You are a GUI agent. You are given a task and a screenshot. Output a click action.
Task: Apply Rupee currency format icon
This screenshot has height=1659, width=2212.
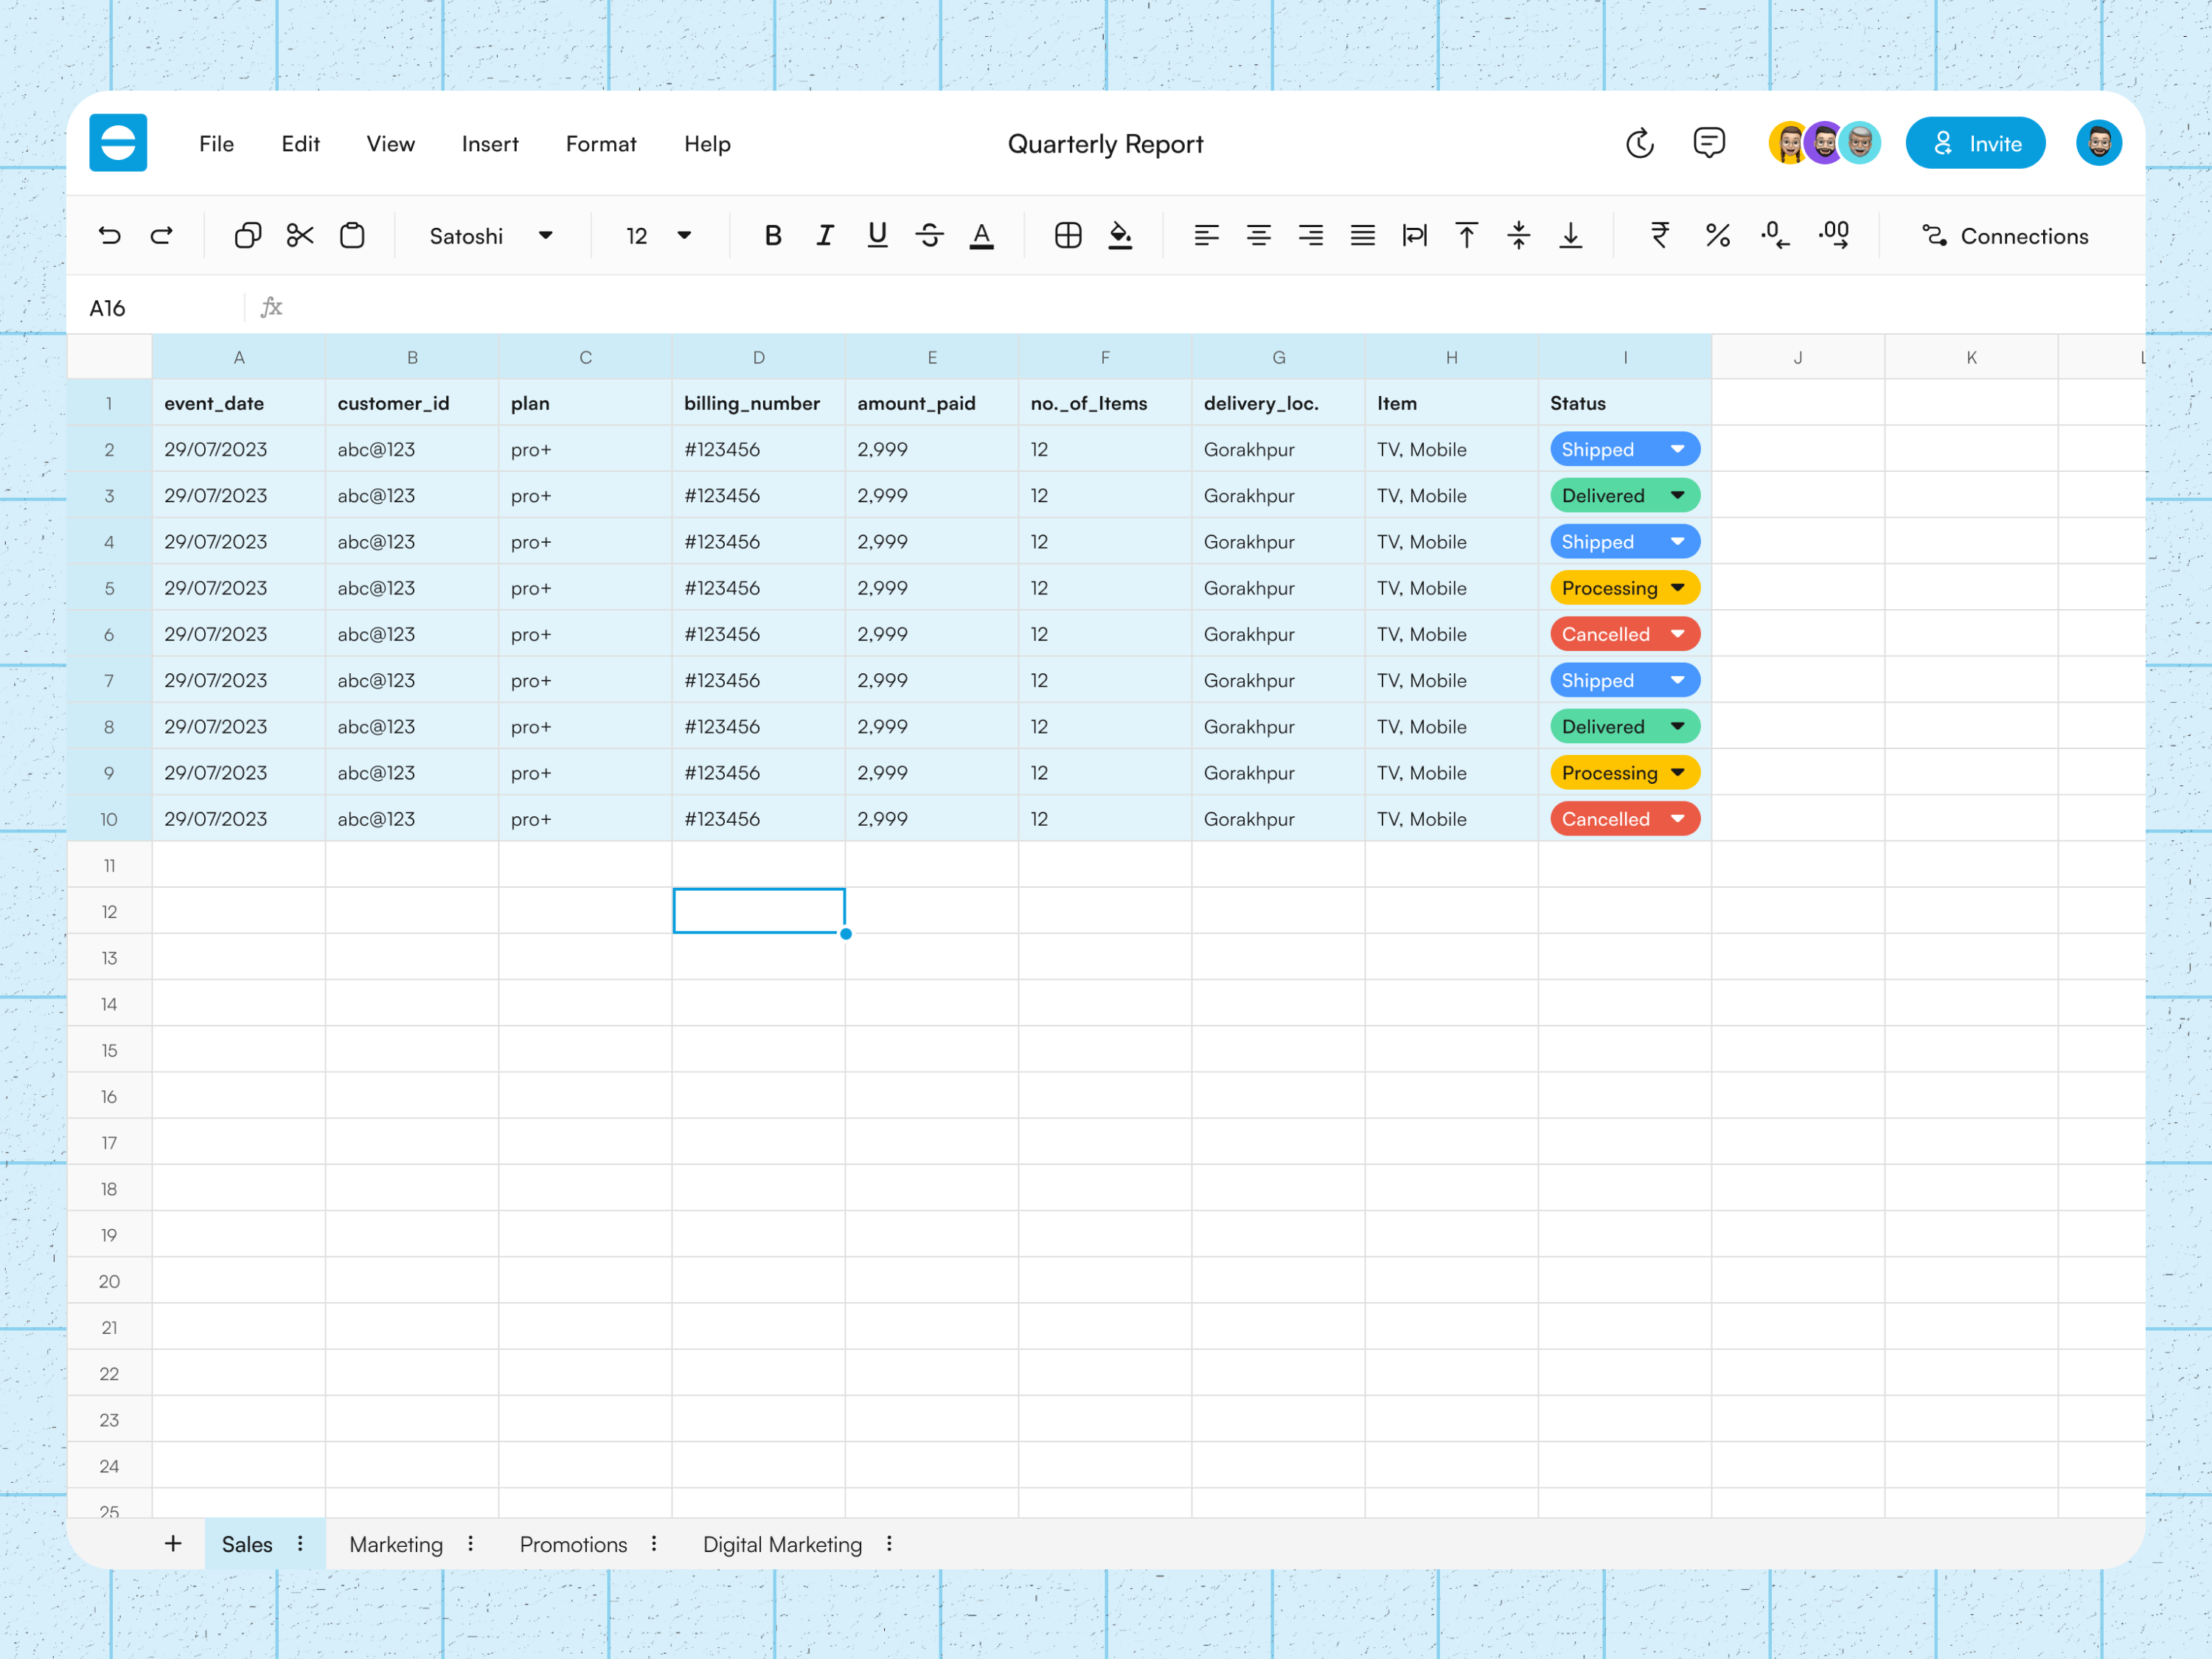click(x=1659, y=235)
